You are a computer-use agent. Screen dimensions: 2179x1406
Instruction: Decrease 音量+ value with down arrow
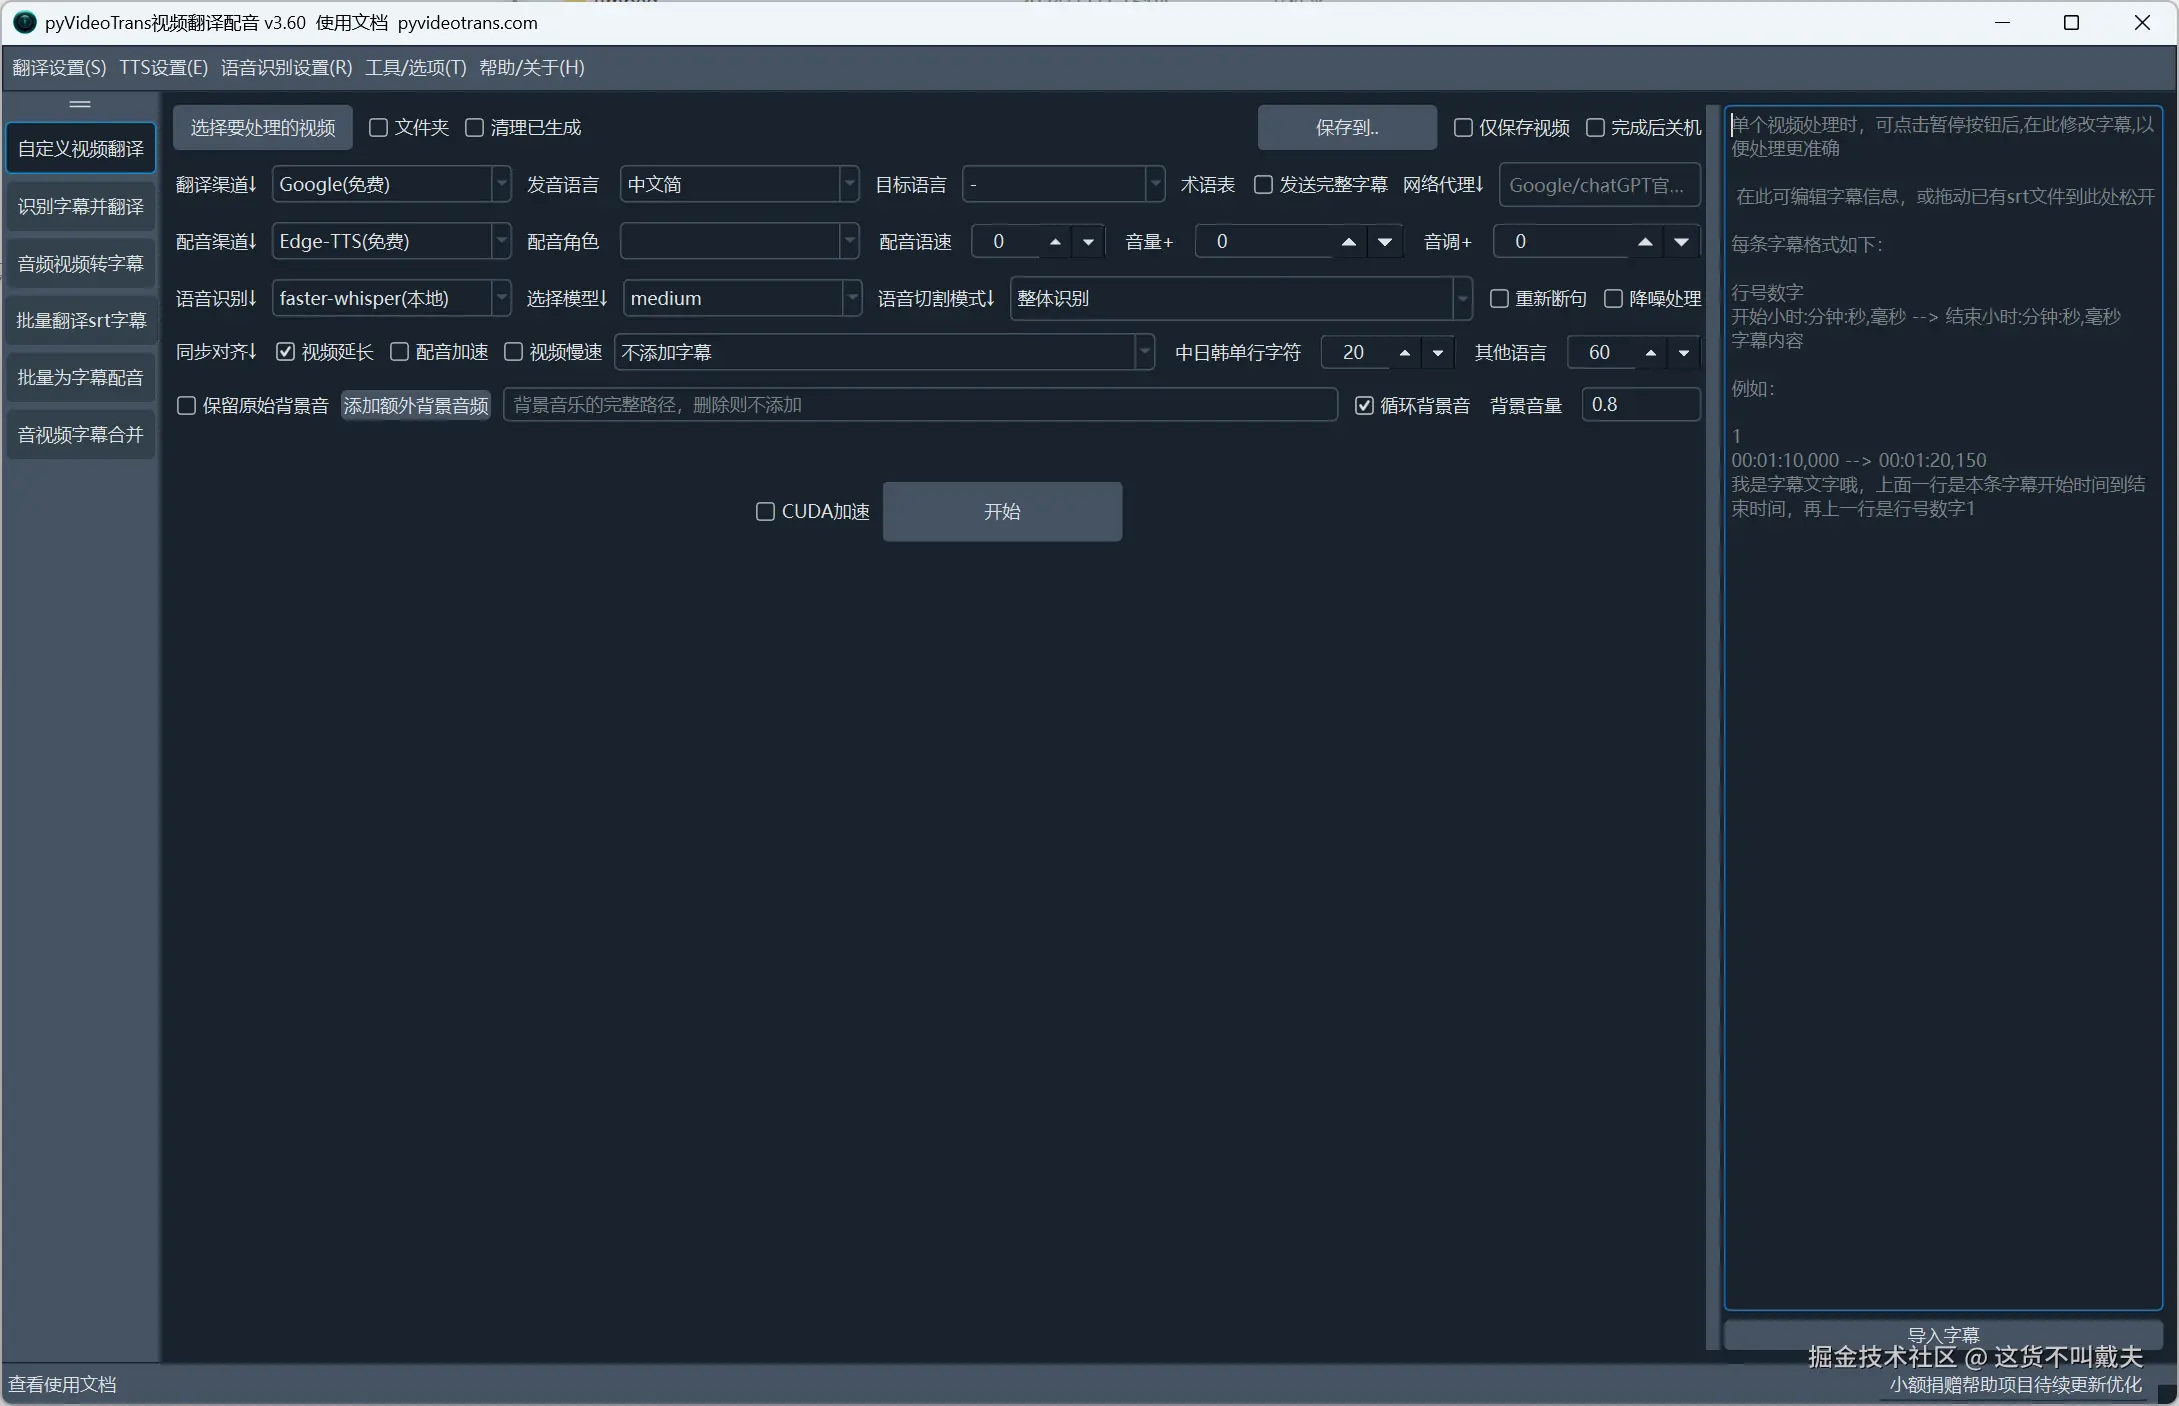[x=1385, y=242]
